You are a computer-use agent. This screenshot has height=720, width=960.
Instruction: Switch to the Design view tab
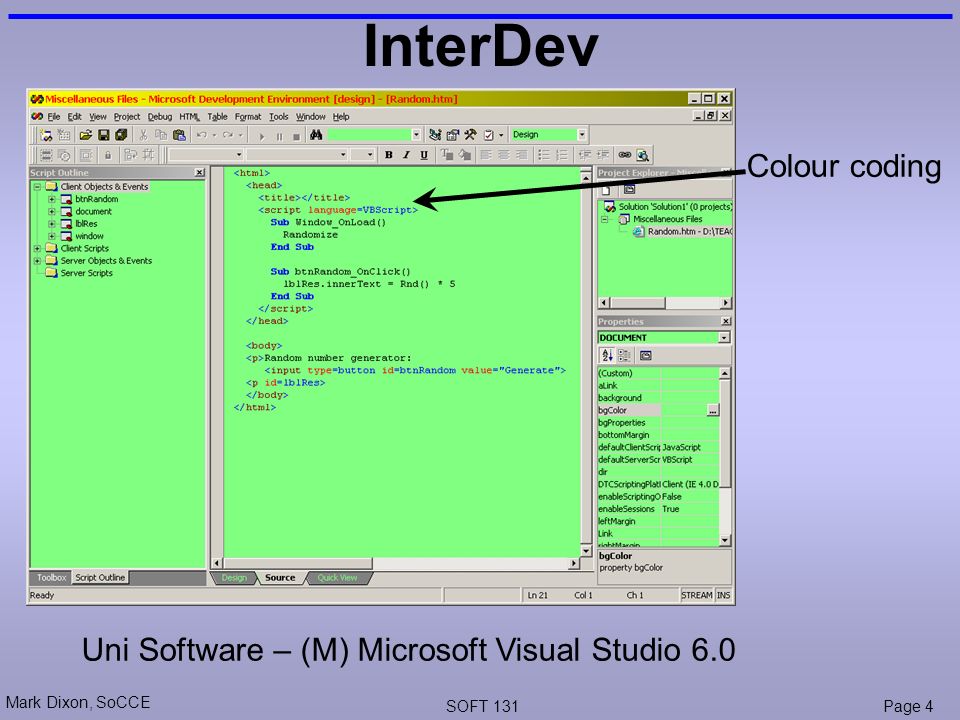click(234, 577)
